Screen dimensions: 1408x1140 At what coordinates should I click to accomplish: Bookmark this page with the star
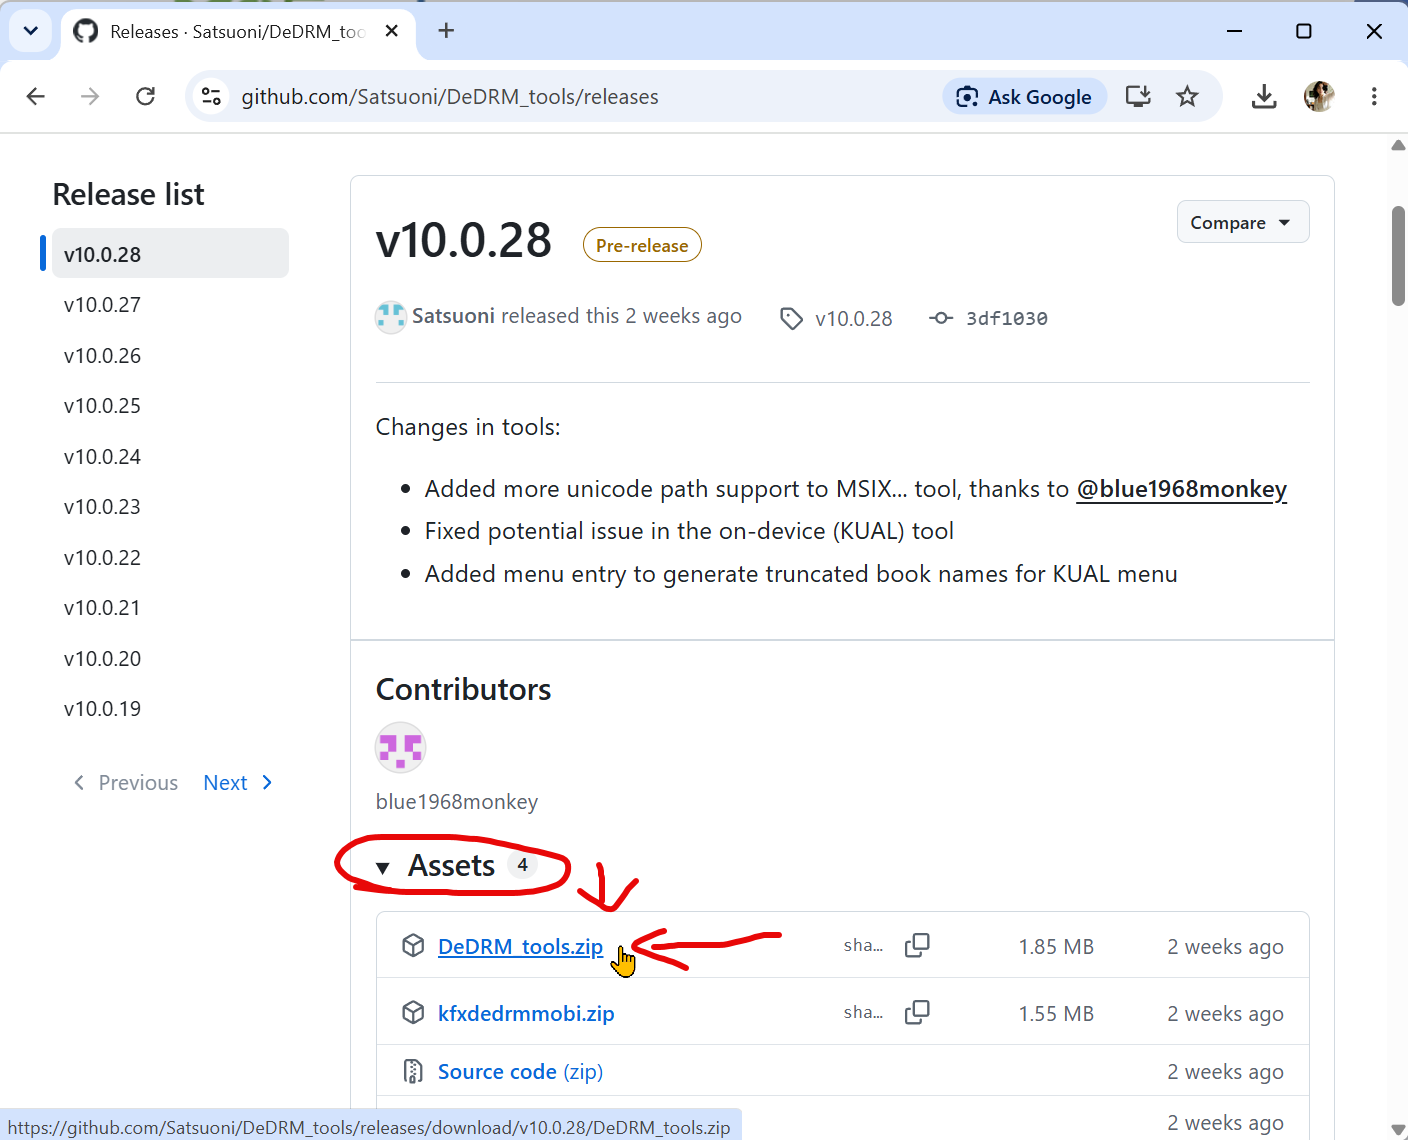1187,96
